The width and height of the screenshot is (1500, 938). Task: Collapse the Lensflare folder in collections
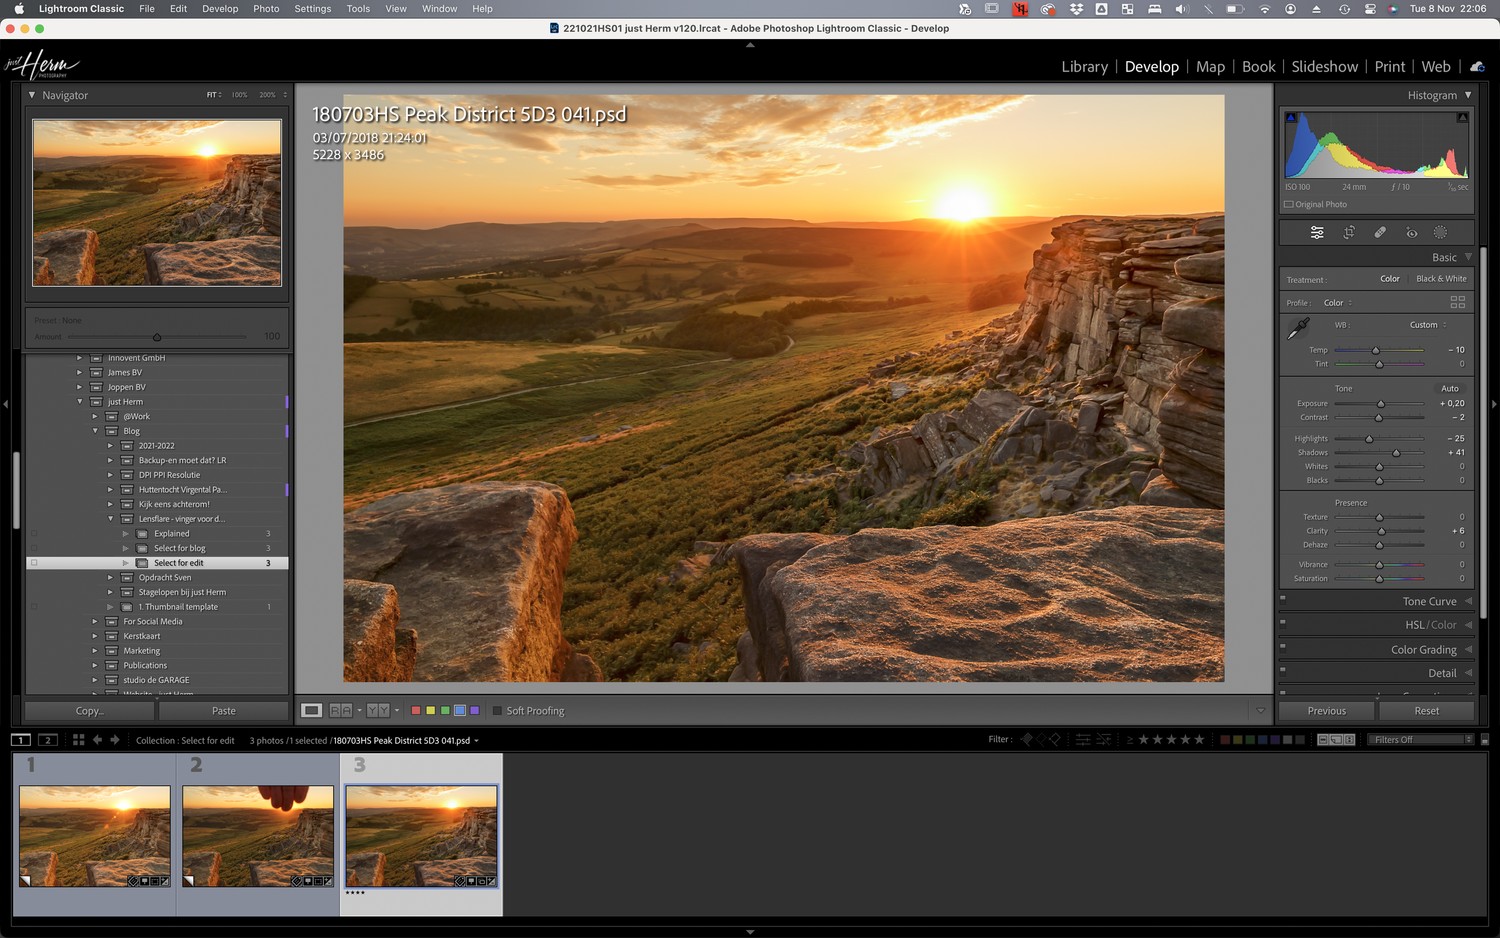point(111,519)
